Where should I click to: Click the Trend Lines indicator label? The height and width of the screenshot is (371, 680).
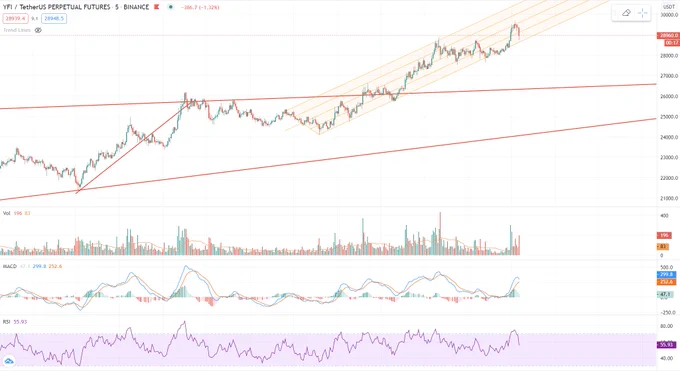(x=17, y=30)
